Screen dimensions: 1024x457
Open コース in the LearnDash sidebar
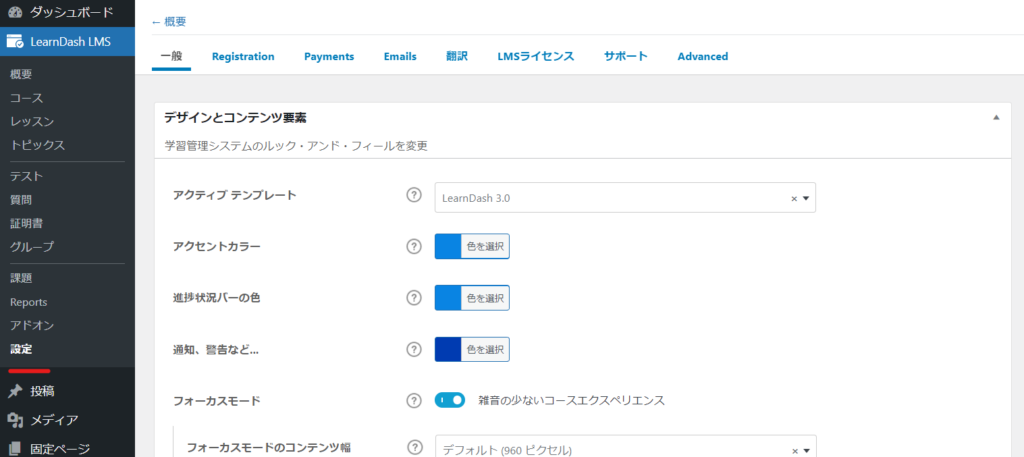[x=27, y=98]
